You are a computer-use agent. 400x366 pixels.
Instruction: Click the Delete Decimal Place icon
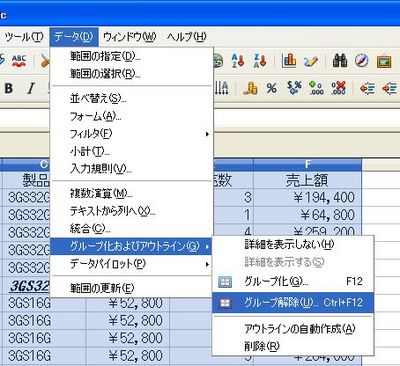click(338, 88)
